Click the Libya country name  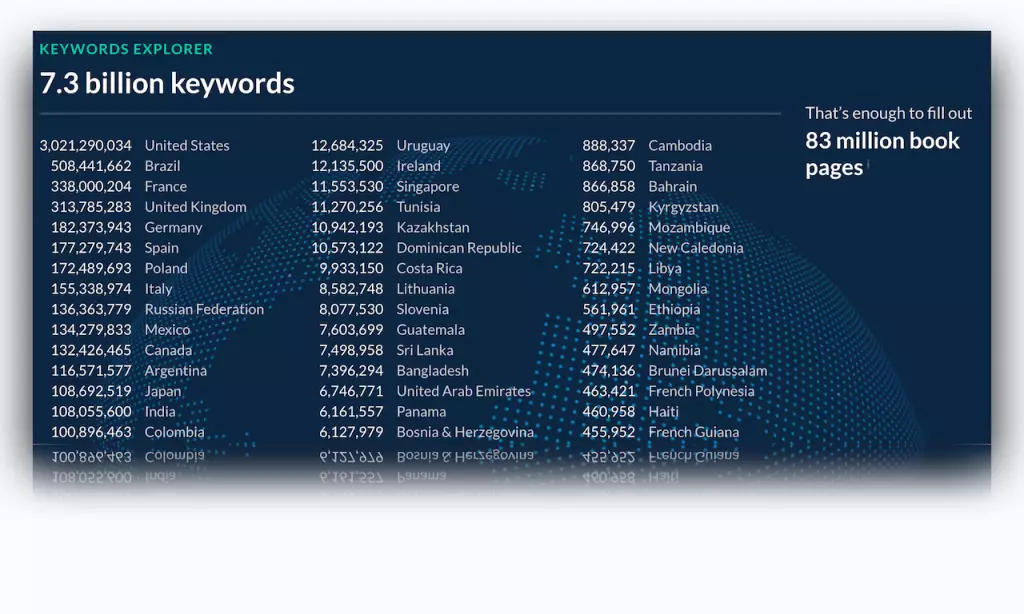tap(664, 268)
